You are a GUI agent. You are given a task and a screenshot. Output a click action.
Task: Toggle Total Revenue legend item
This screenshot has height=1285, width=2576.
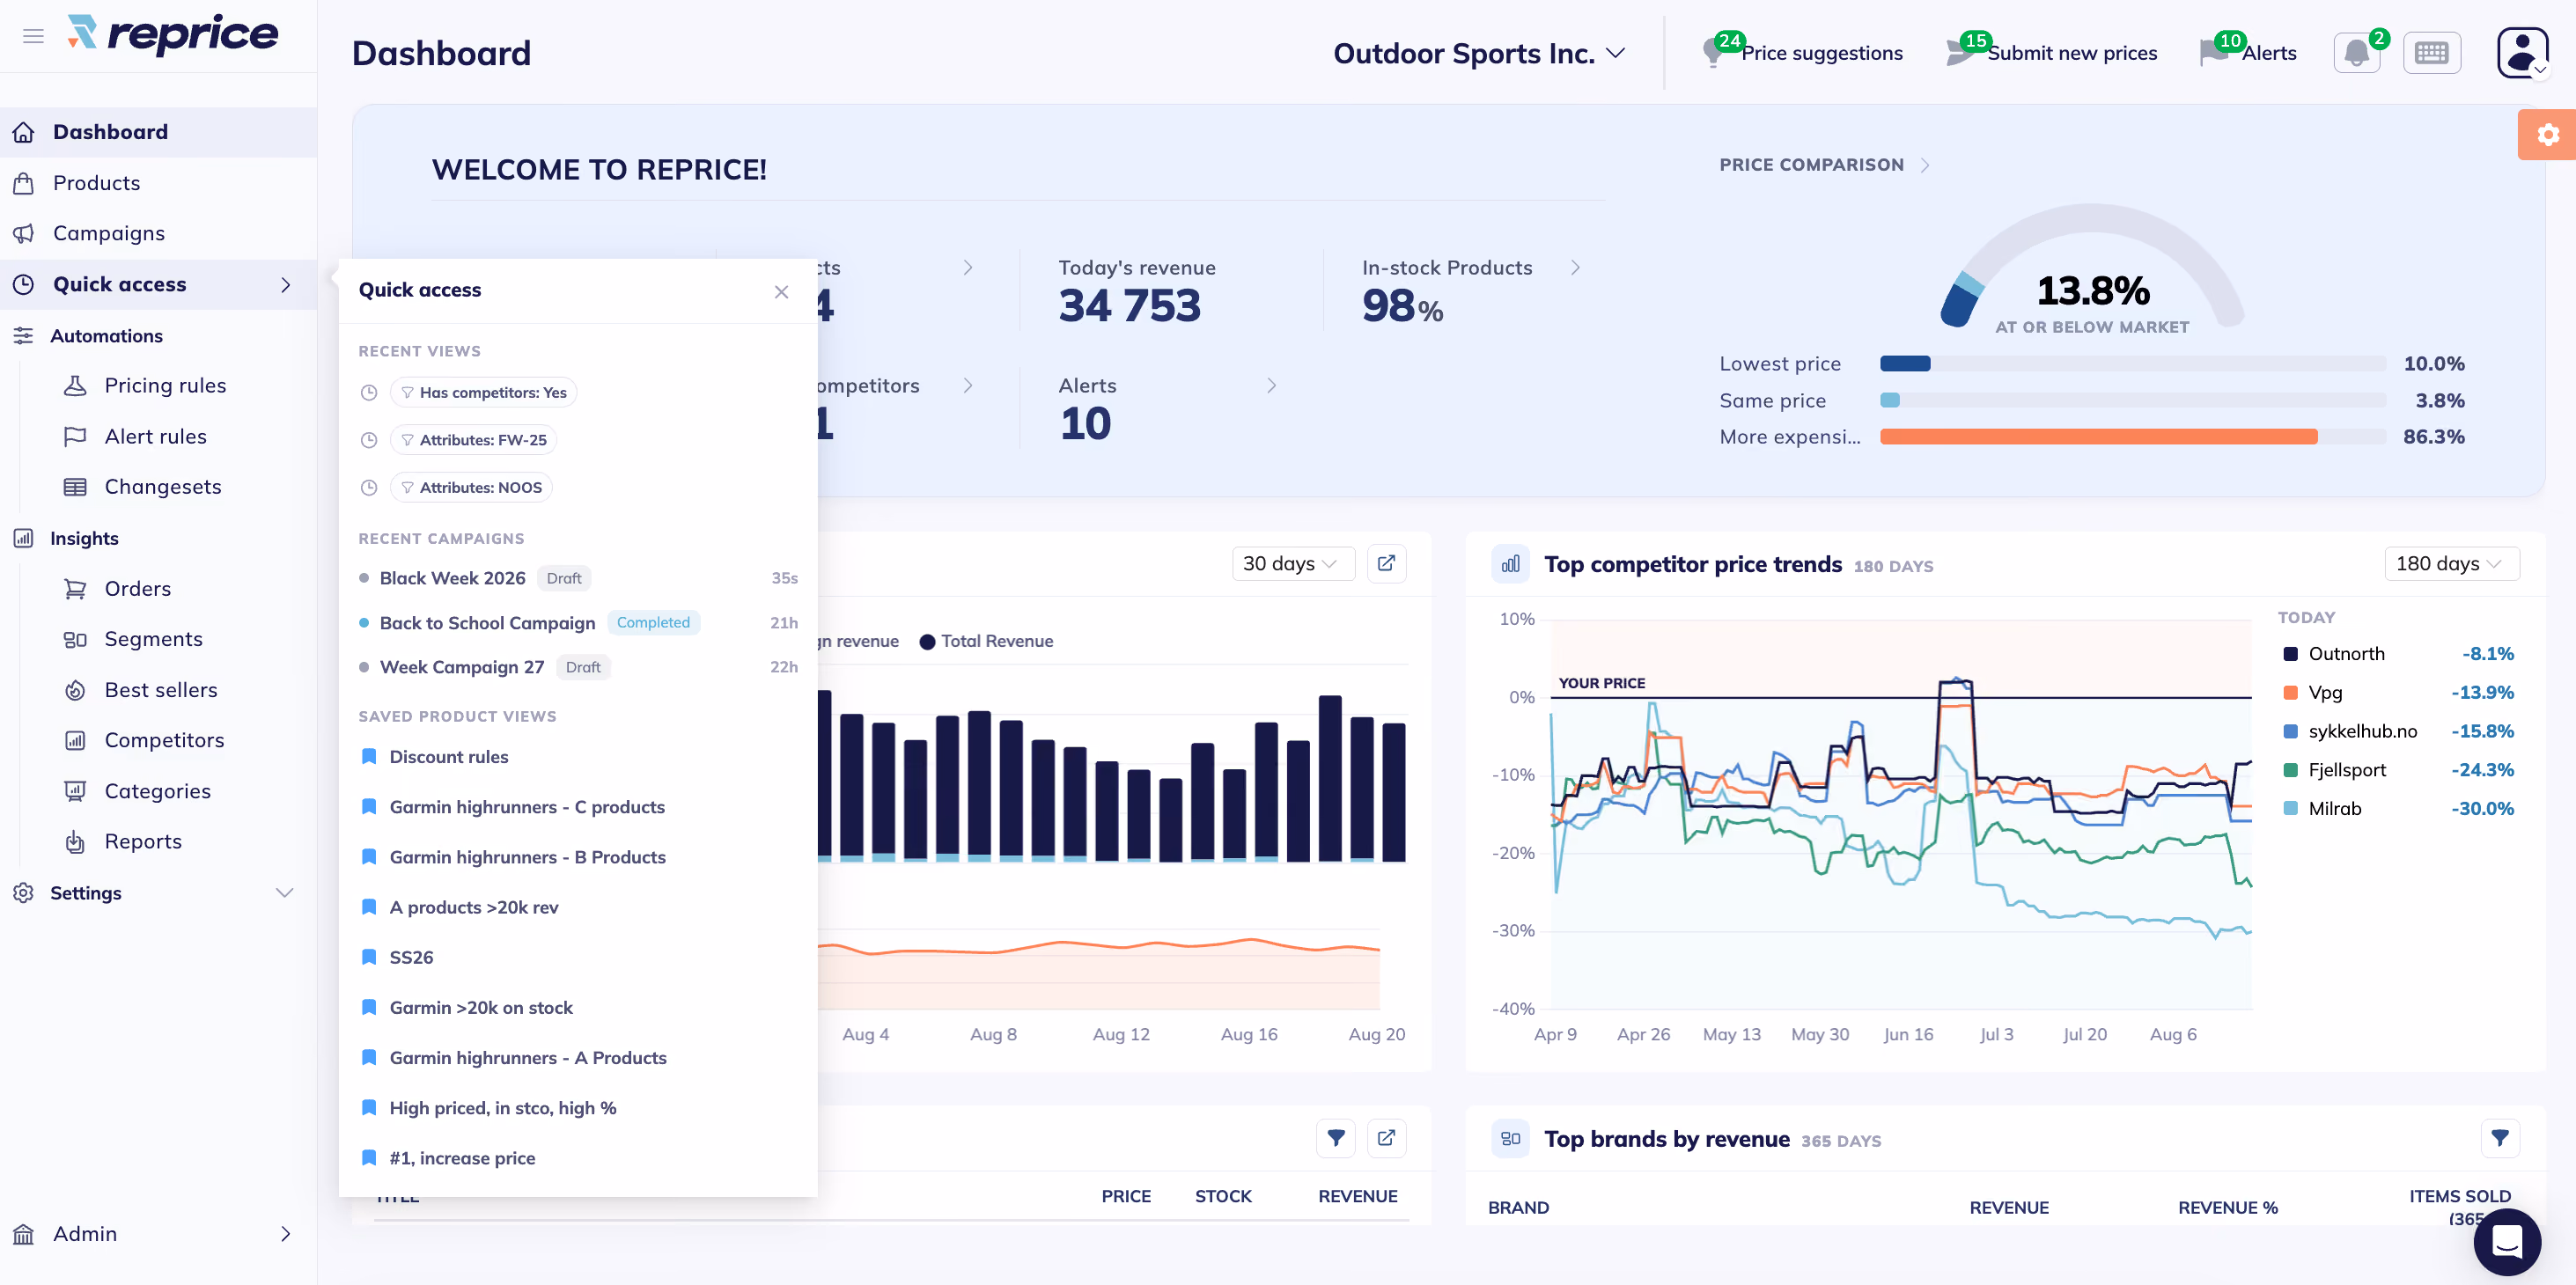(x=986, y=641)
